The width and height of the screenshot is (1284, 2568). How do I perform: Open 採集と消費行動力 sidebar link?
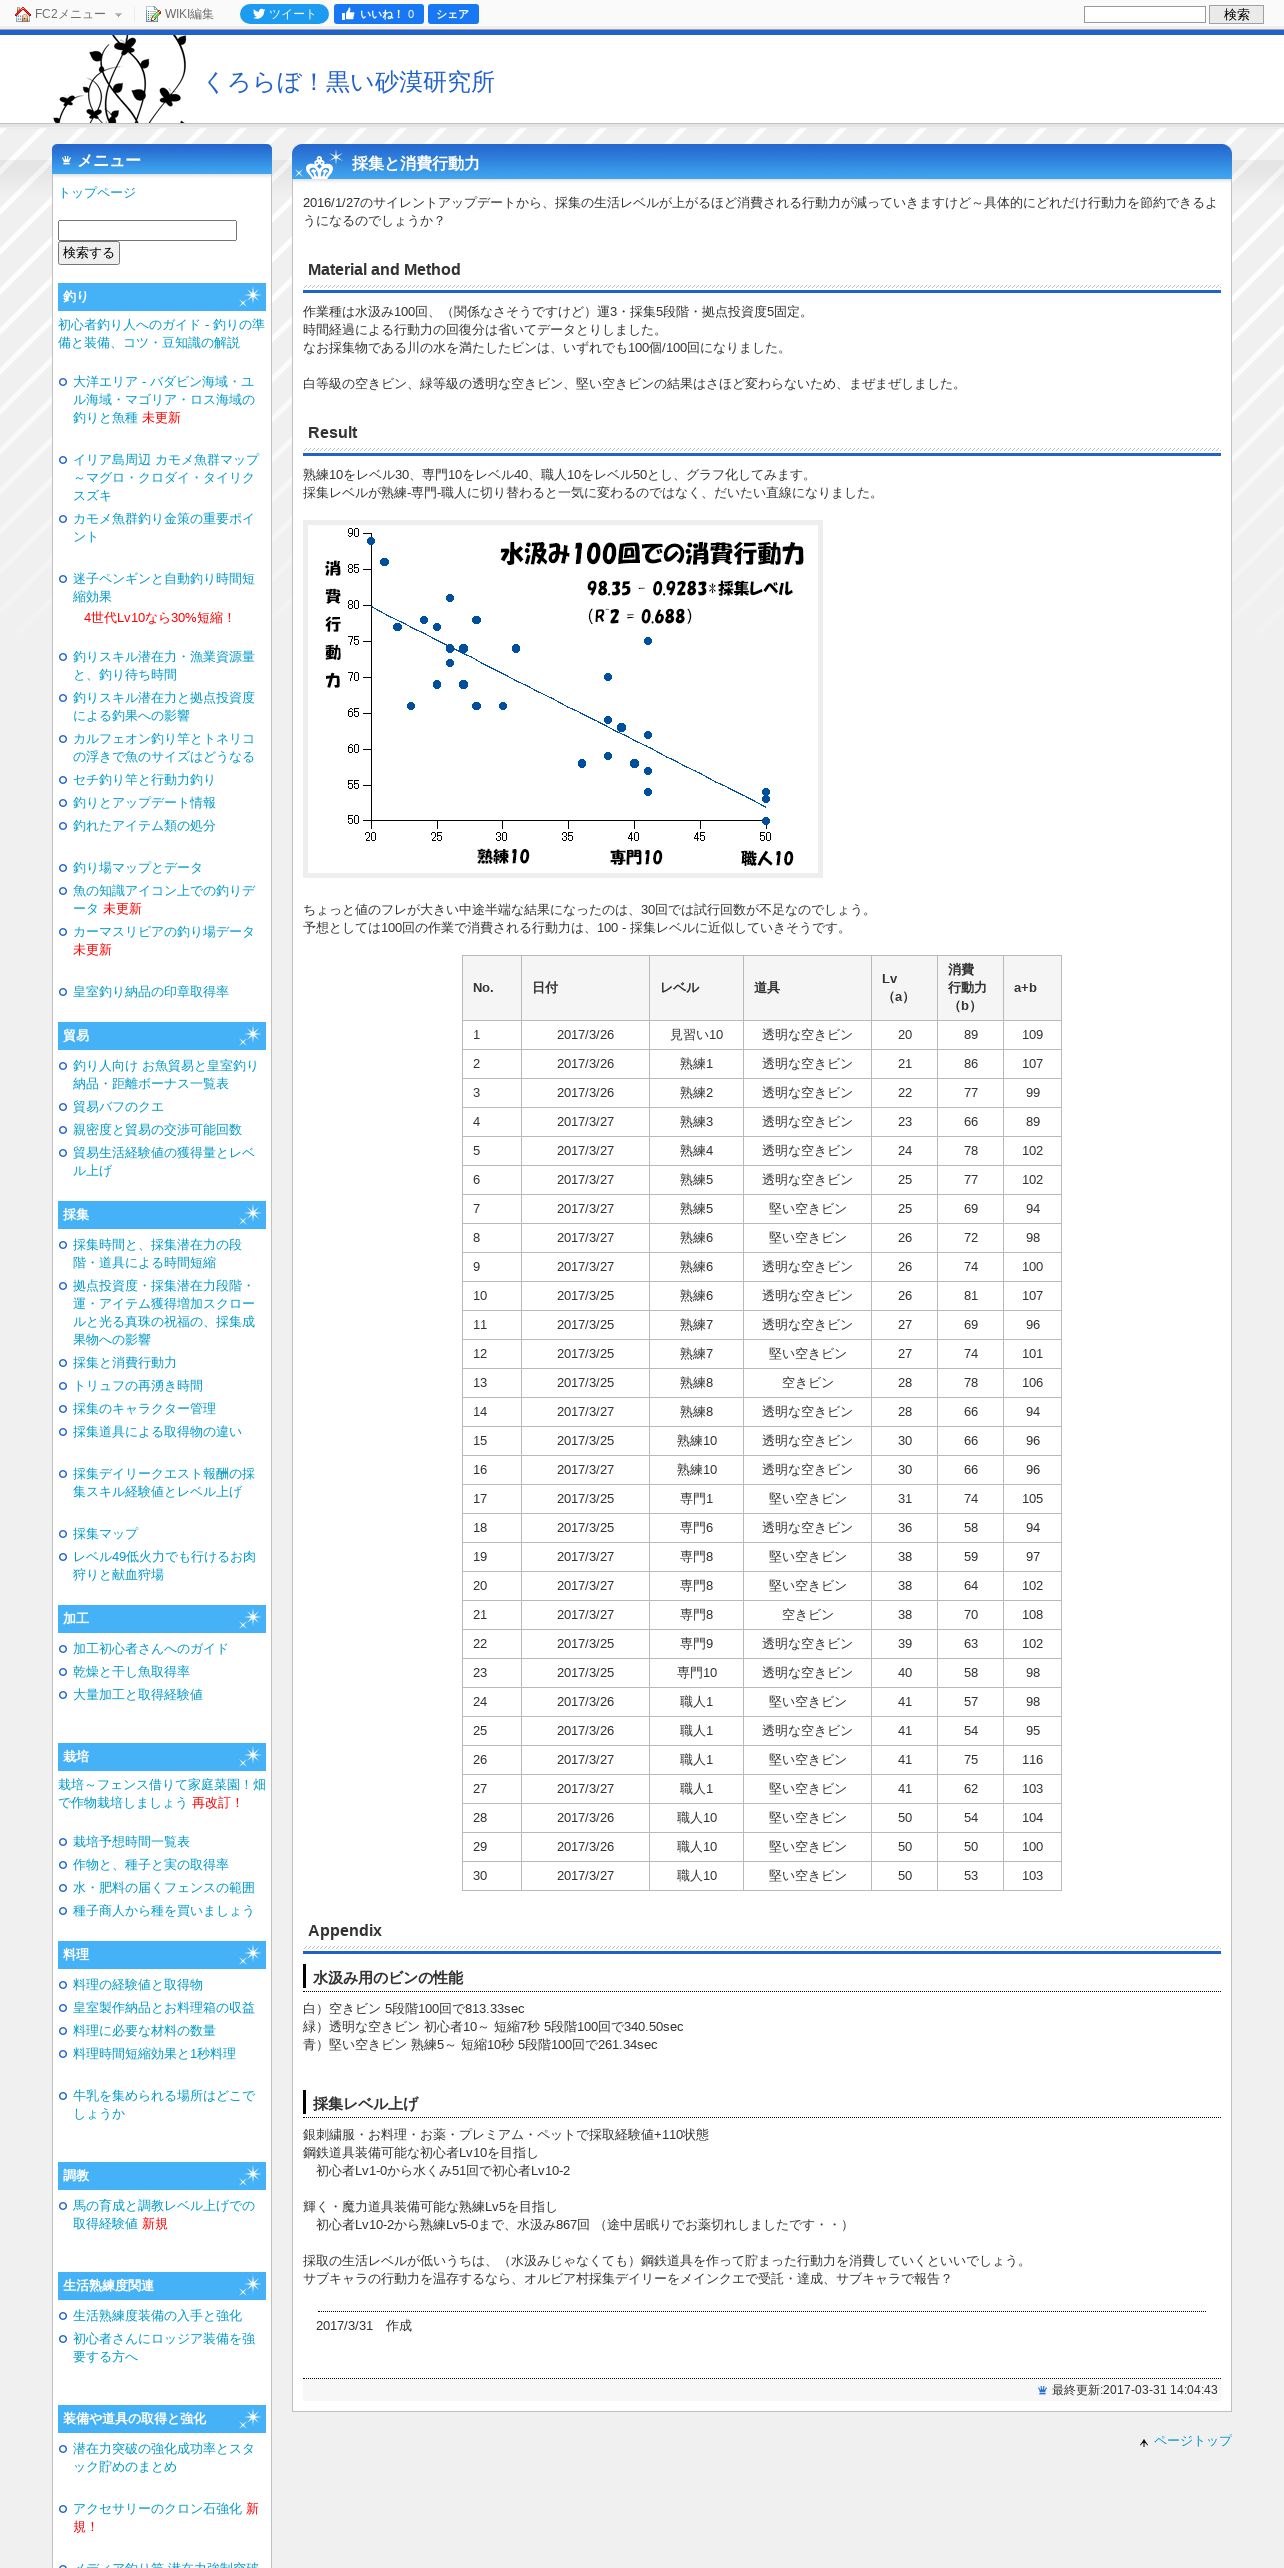[x=124, y=1362]
